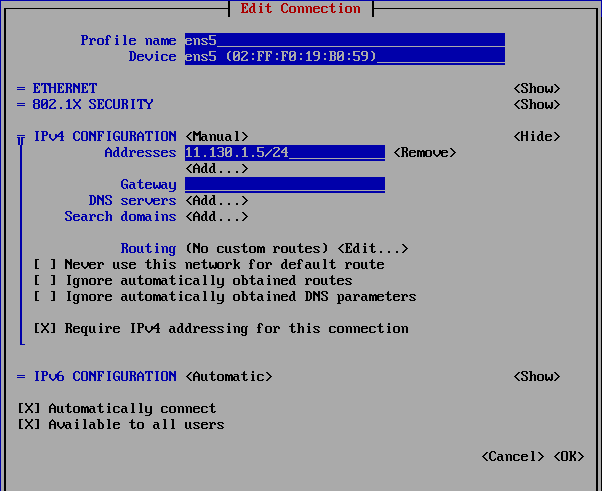The height and width of the screenshot is (491, 602).
Task: Toggle ignore automatically obtained DNS parameters
Action: click(x=44, y=296)
